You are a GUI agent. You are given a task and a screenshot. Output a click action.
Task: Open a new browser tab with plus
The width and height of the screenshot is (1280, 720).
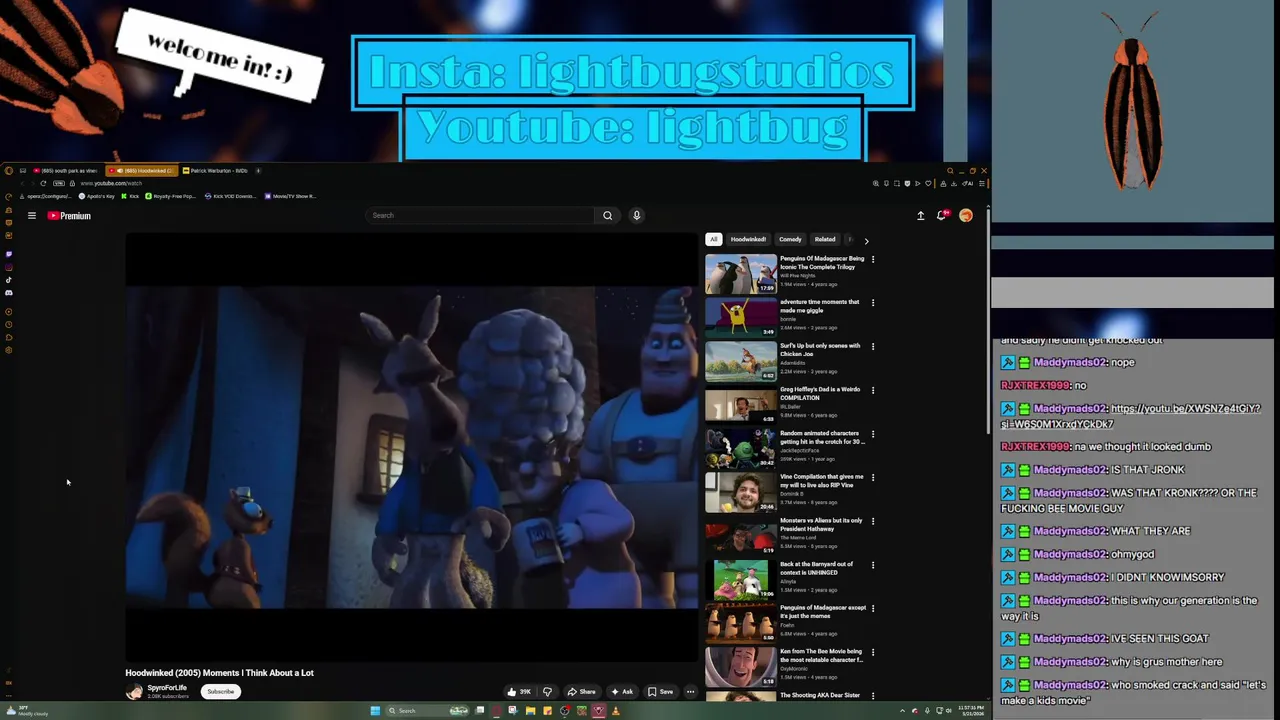[x=258, y=171]
